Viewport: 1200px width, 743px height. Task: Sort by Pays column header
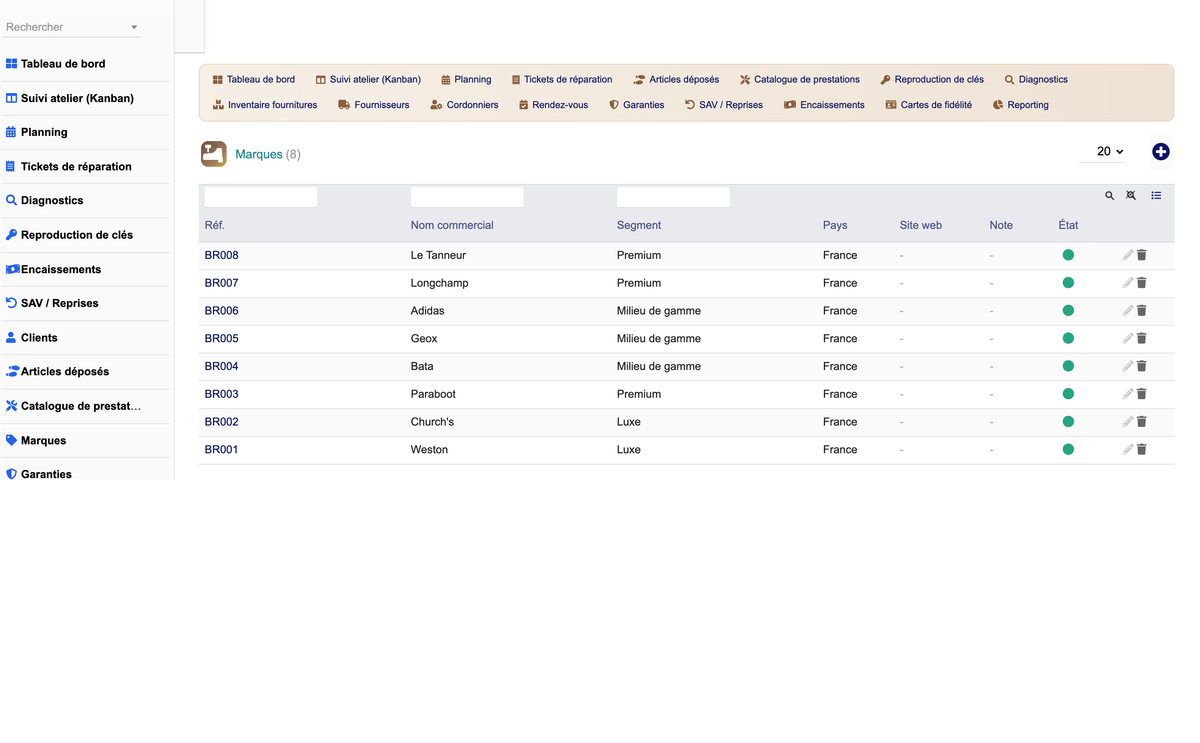[x=835, y=225]
